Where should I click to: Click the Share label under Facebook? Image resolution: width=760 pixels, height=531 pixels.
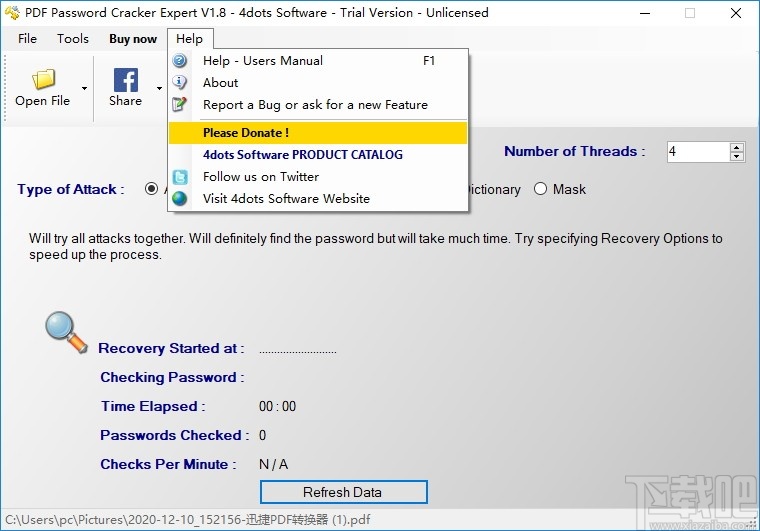[126, 101]
